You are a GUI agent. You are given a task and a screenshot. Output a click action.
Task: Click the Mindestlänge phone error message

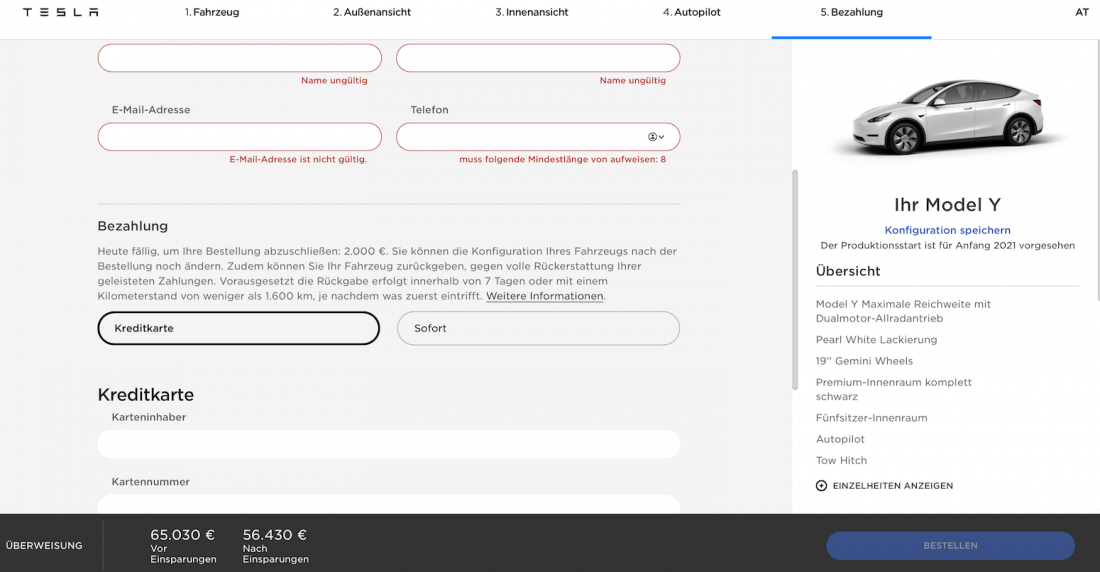(563, 159)
